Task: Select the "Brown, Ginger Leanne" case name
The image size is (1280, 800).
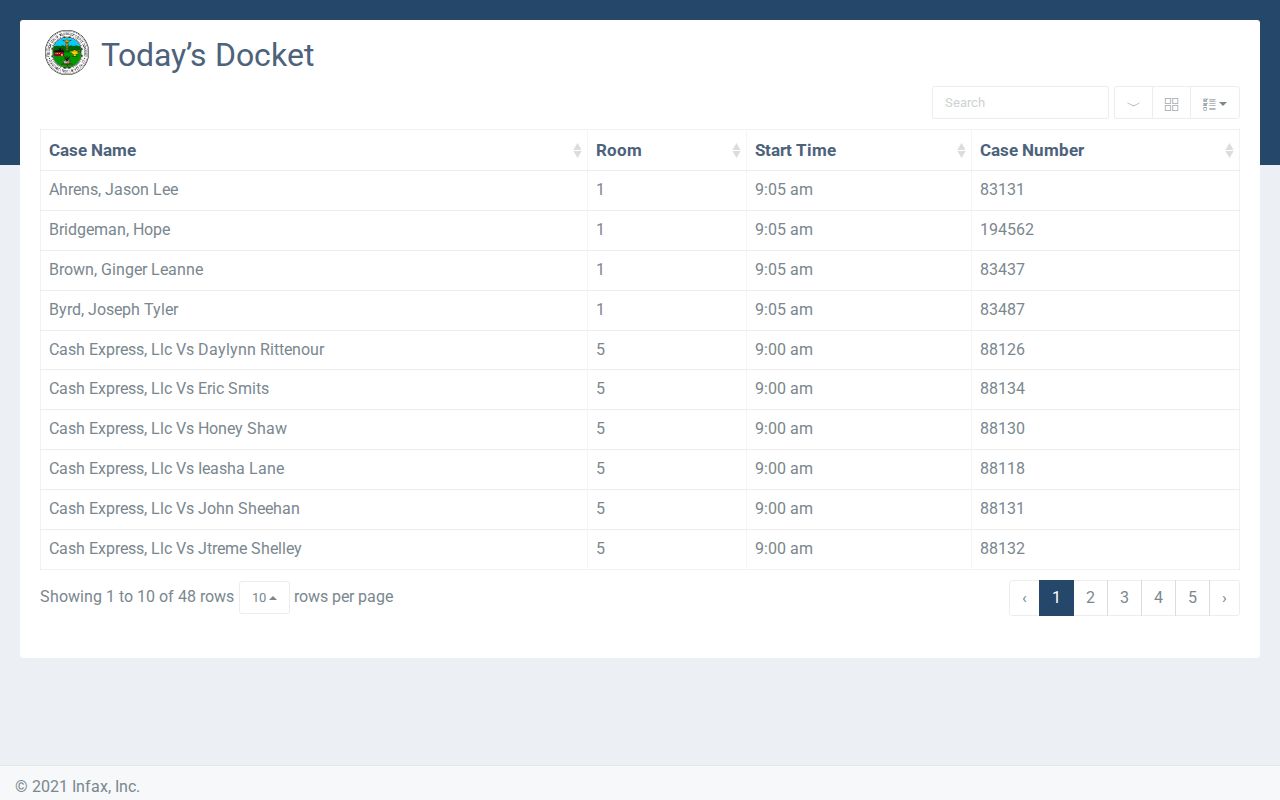Action: click(x=126, y=270)
